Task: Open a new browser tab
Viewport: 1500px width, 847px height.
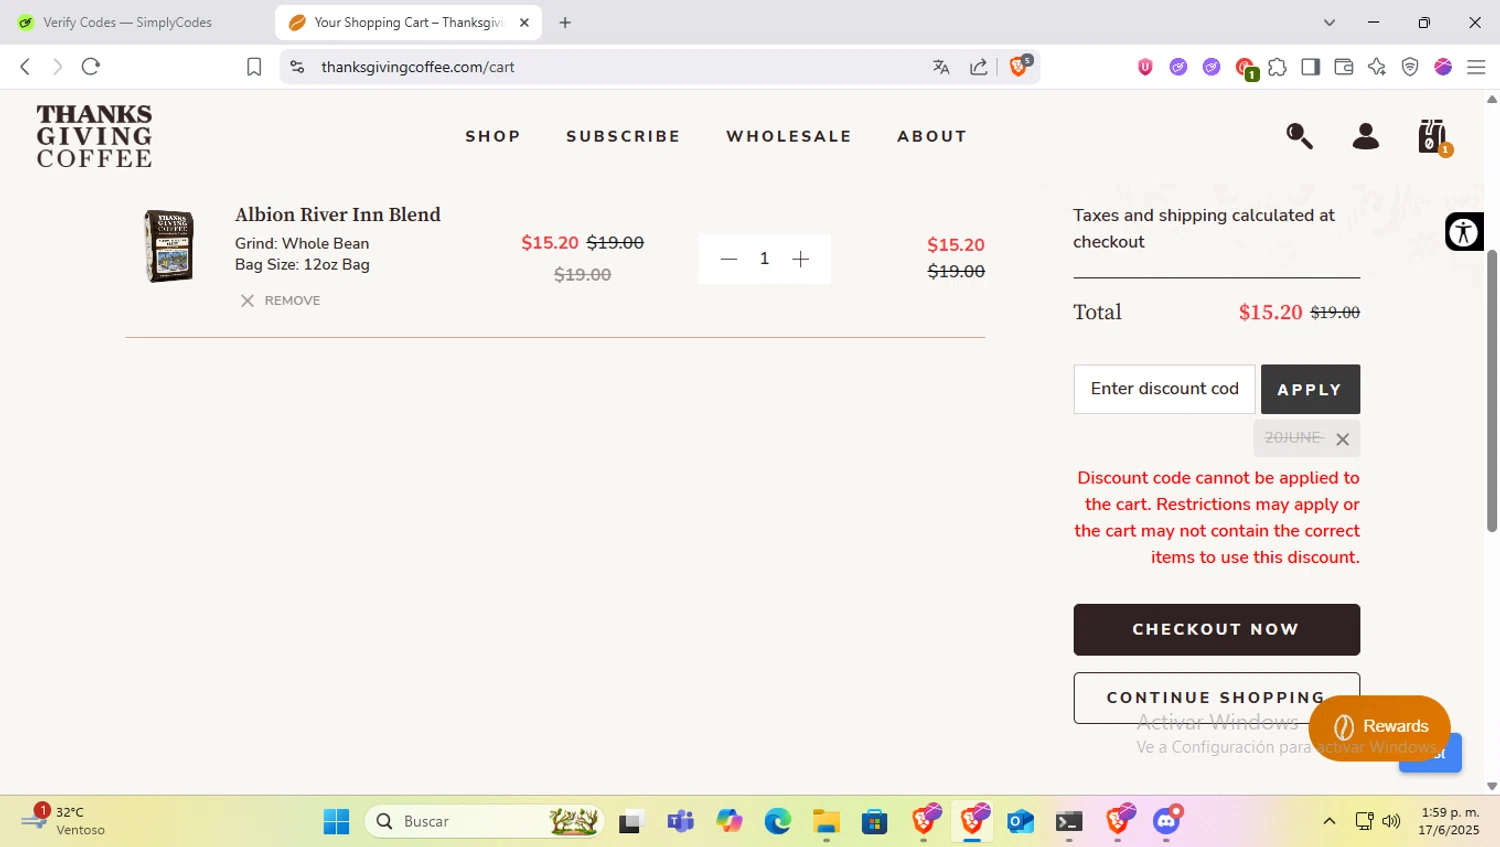Action: 565,22
